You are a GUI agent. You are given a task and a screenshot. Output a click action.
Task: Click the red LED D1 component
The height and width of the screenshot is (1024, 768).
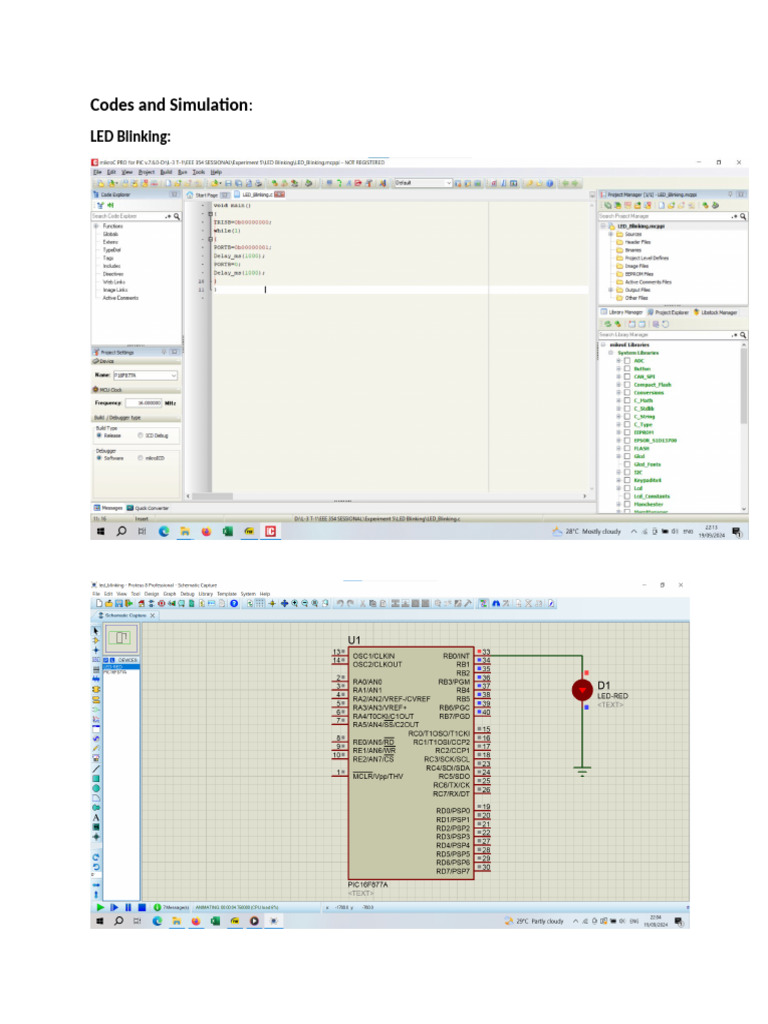point(581,690)
